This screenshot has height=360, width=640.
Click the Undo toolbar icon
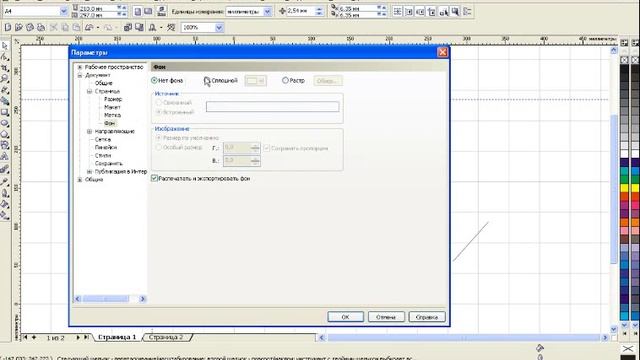pyautogui.click(x=89, y=27)
